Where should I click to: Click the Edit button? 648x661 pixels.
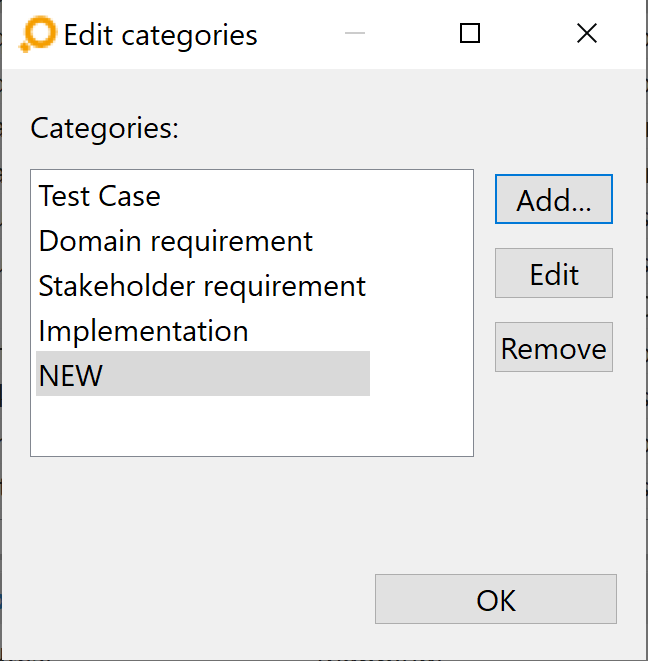click(x=554, y=273)
